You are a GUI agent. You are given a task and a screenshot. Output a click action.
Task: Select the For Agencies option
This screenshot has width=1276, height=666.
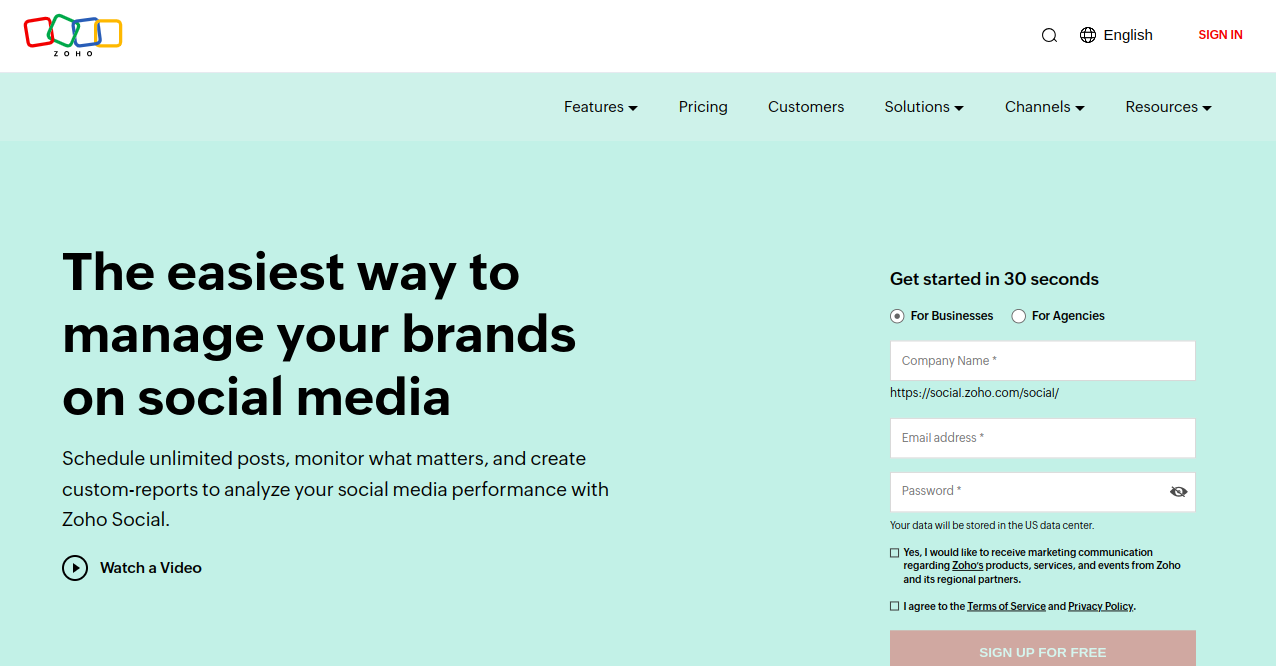(1018, 316)
